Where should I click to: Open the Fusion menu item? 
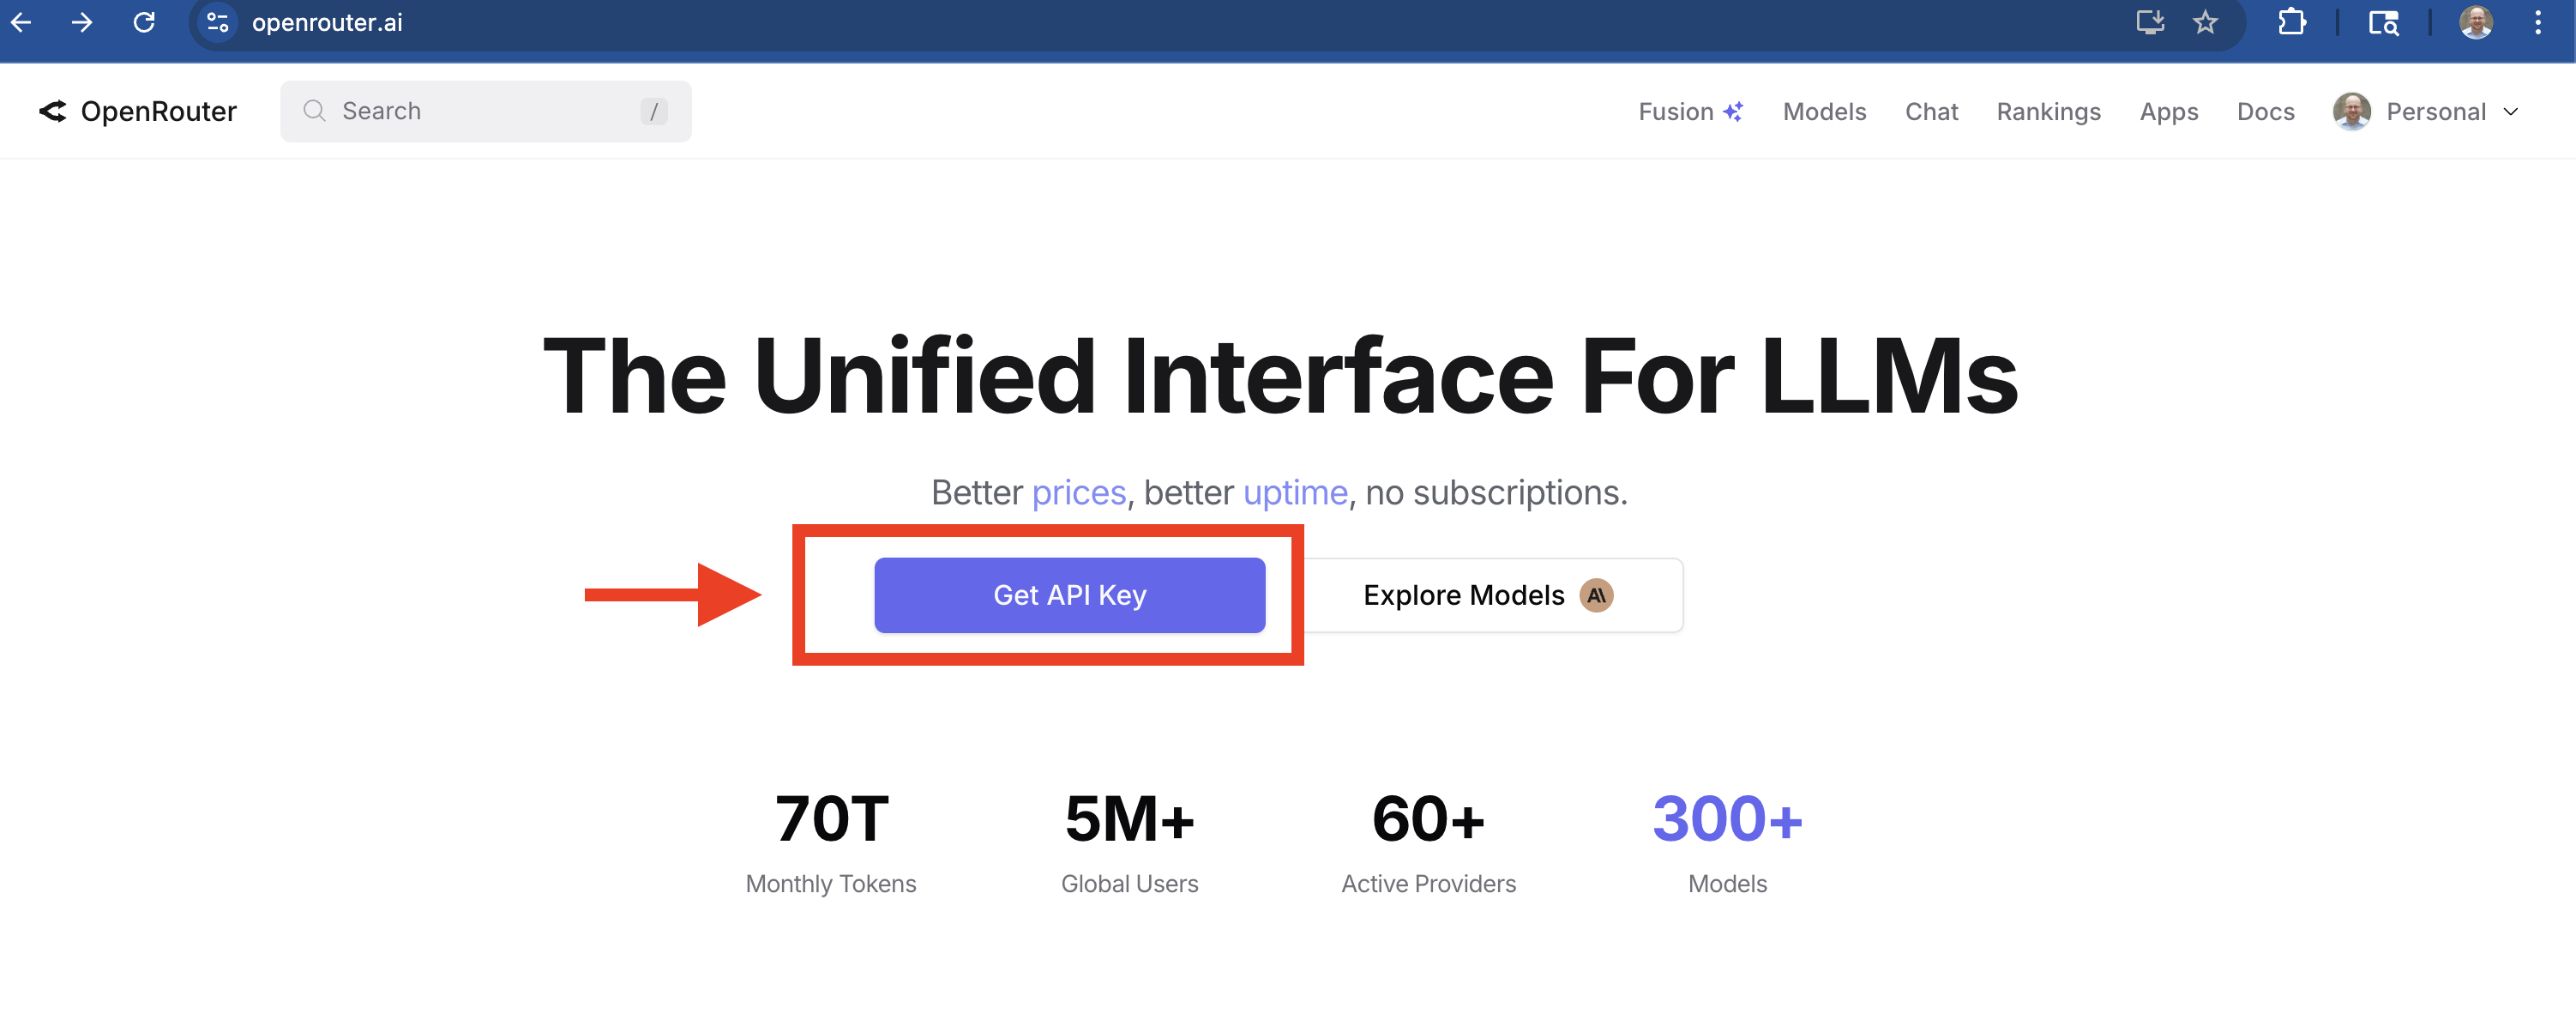click(1690, 111)
